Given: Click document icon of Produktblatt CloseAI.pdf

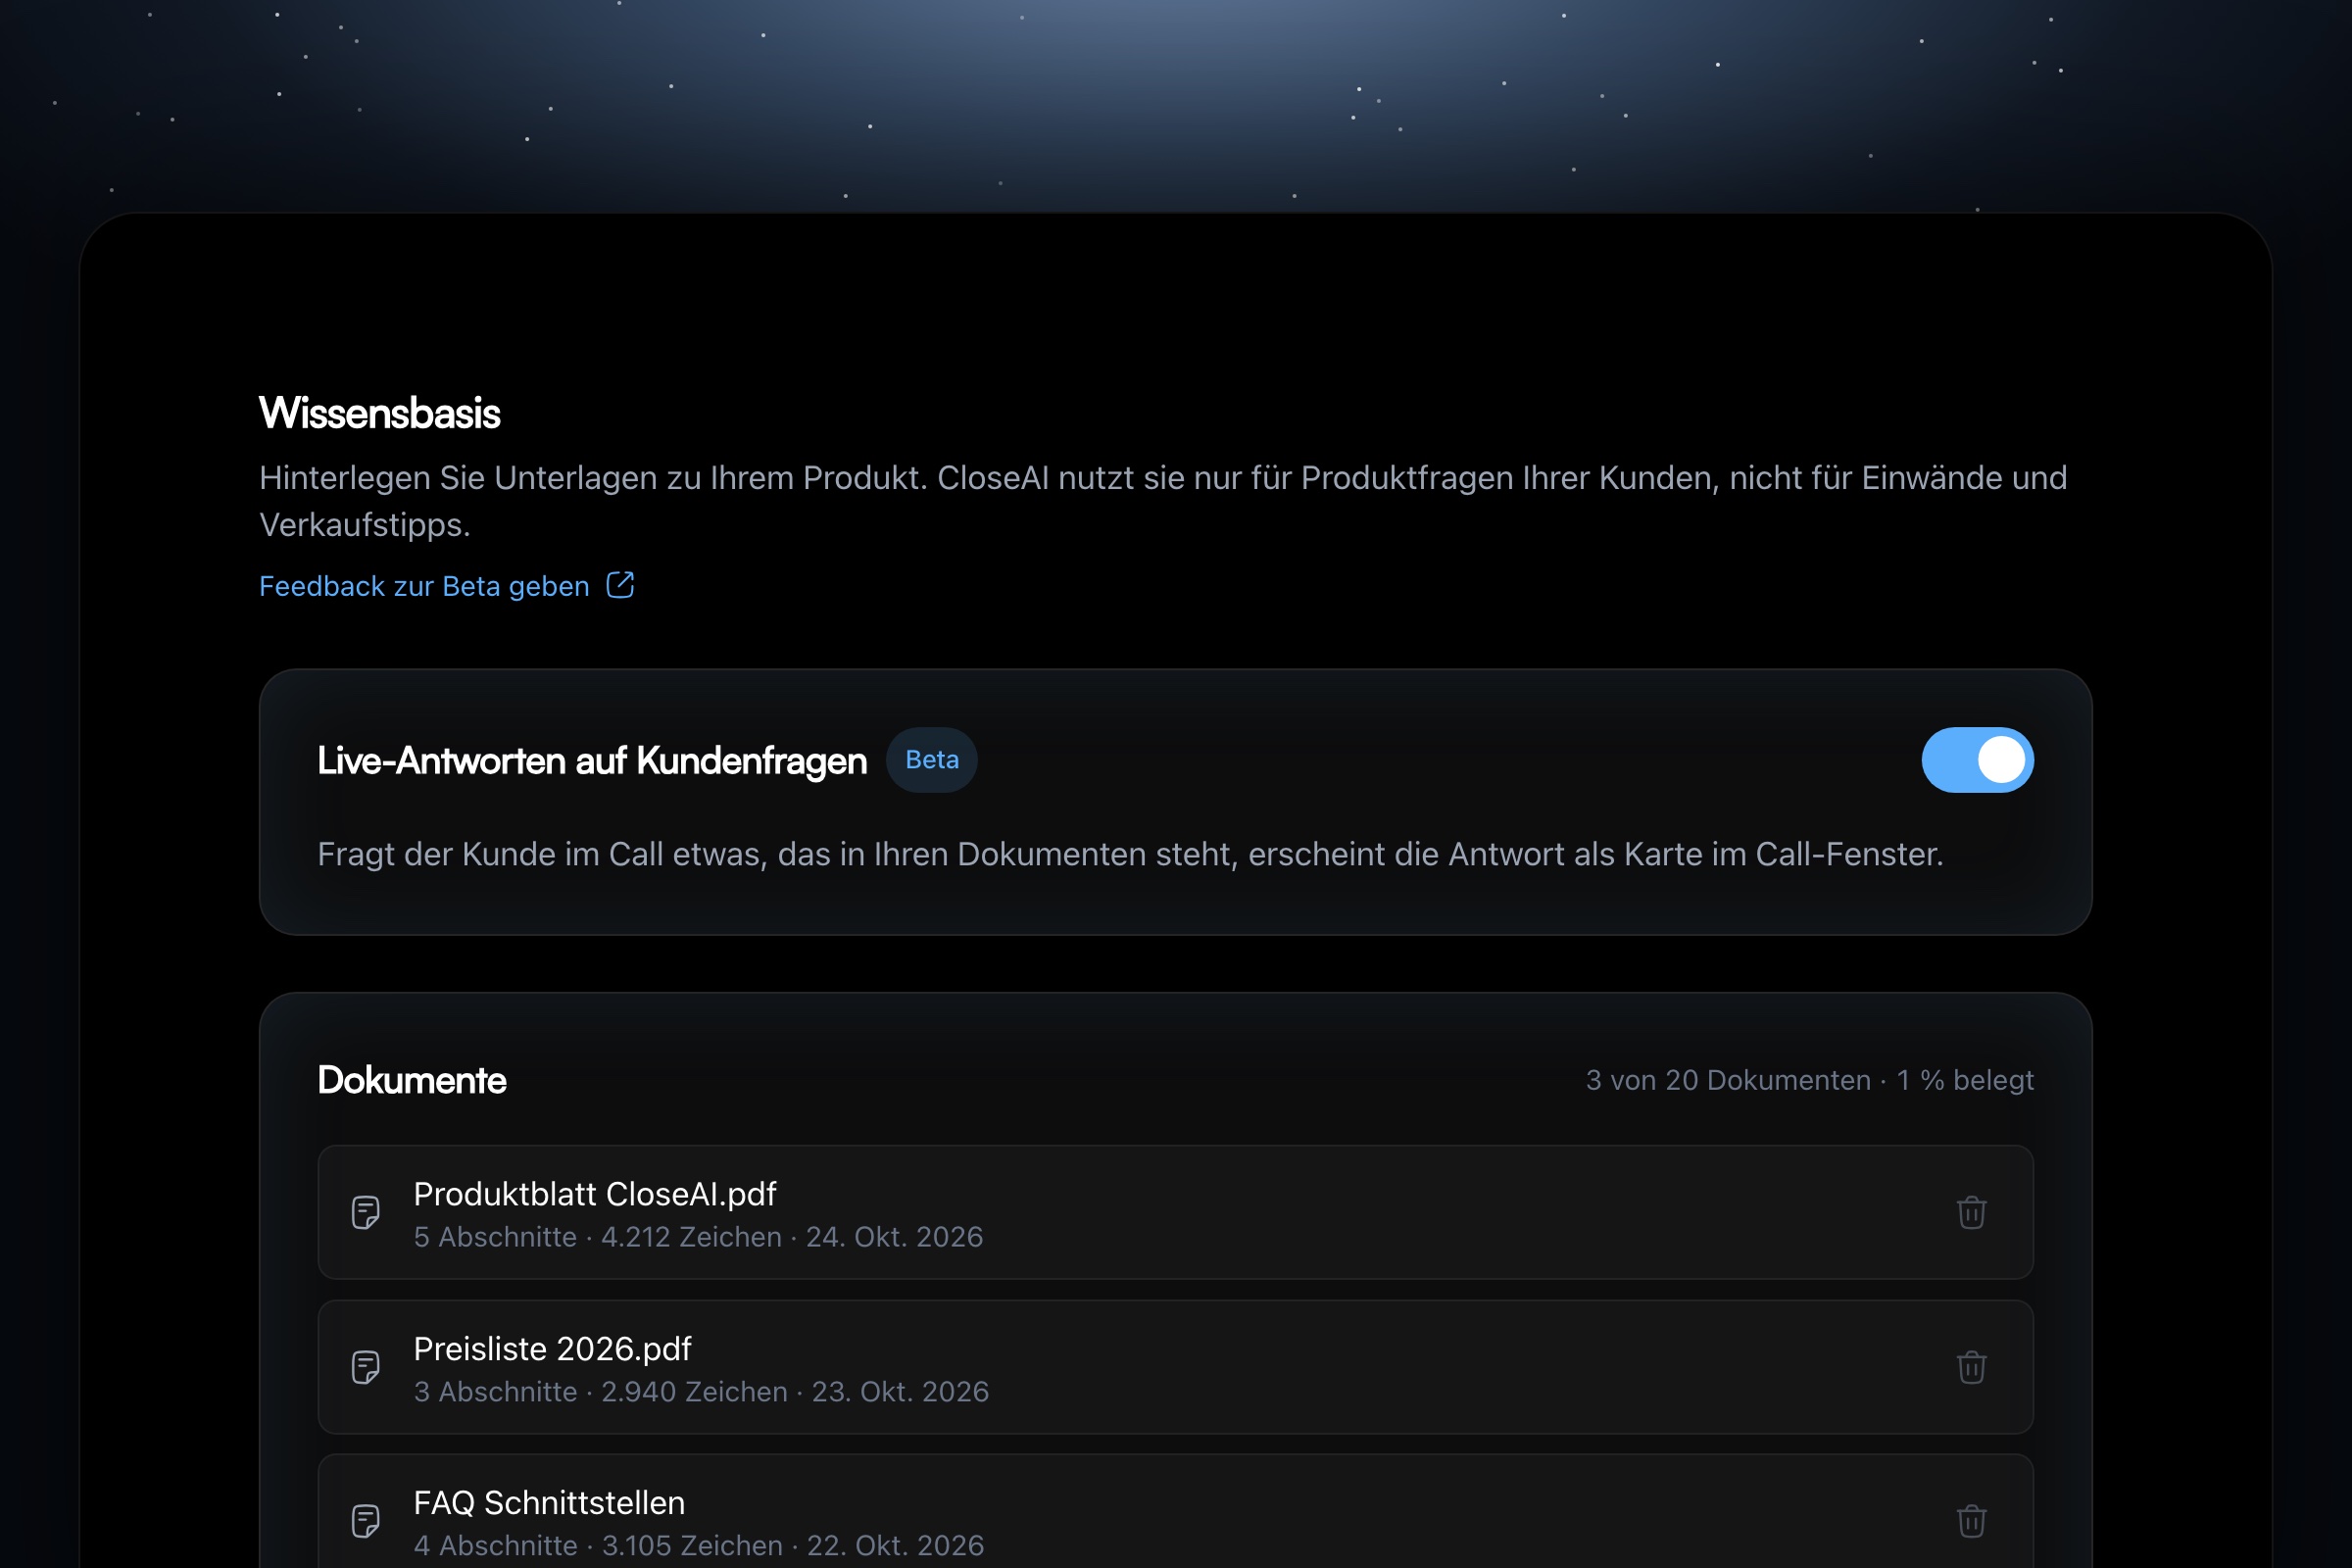Looking at the screenshot, I should 366,1212.
